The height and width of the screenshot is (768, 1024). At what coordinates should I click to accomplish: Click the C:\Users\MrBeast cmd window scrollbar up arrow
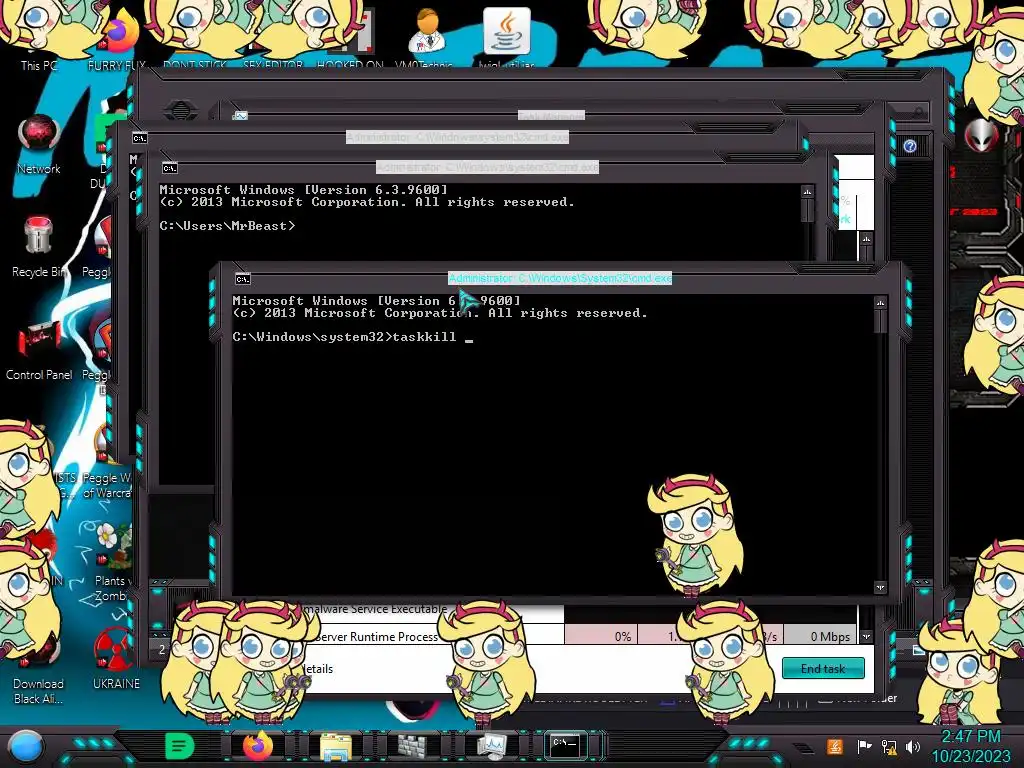pyautogui.click(x=807, y=192)
